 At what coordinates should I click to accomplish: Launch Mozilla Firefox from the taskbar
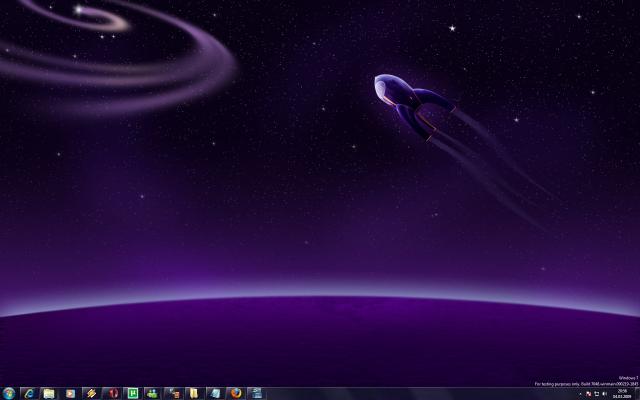coord(235,393)
